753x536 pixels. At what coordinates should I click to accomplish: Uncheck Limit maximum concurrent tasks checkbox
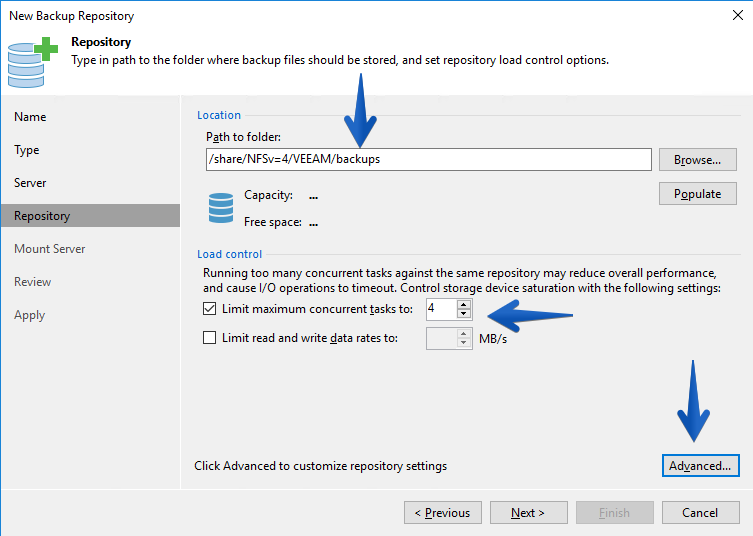209,308
